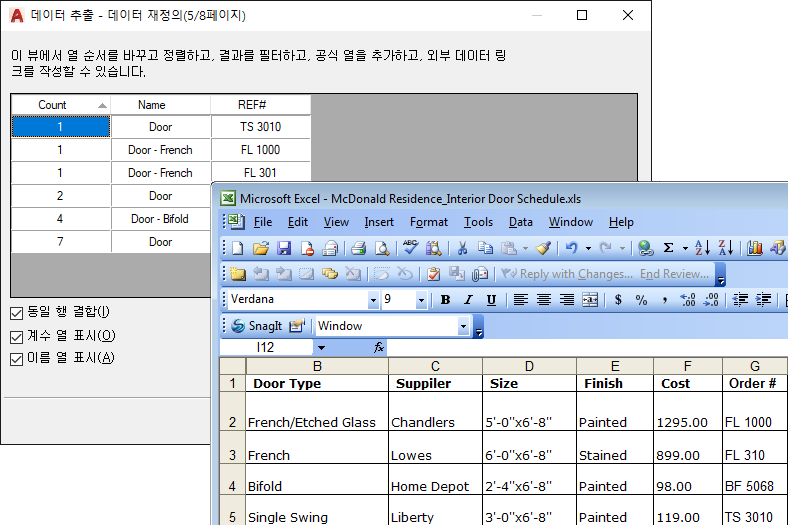
Task: Open the File menu in Excel
Action: 262,222
